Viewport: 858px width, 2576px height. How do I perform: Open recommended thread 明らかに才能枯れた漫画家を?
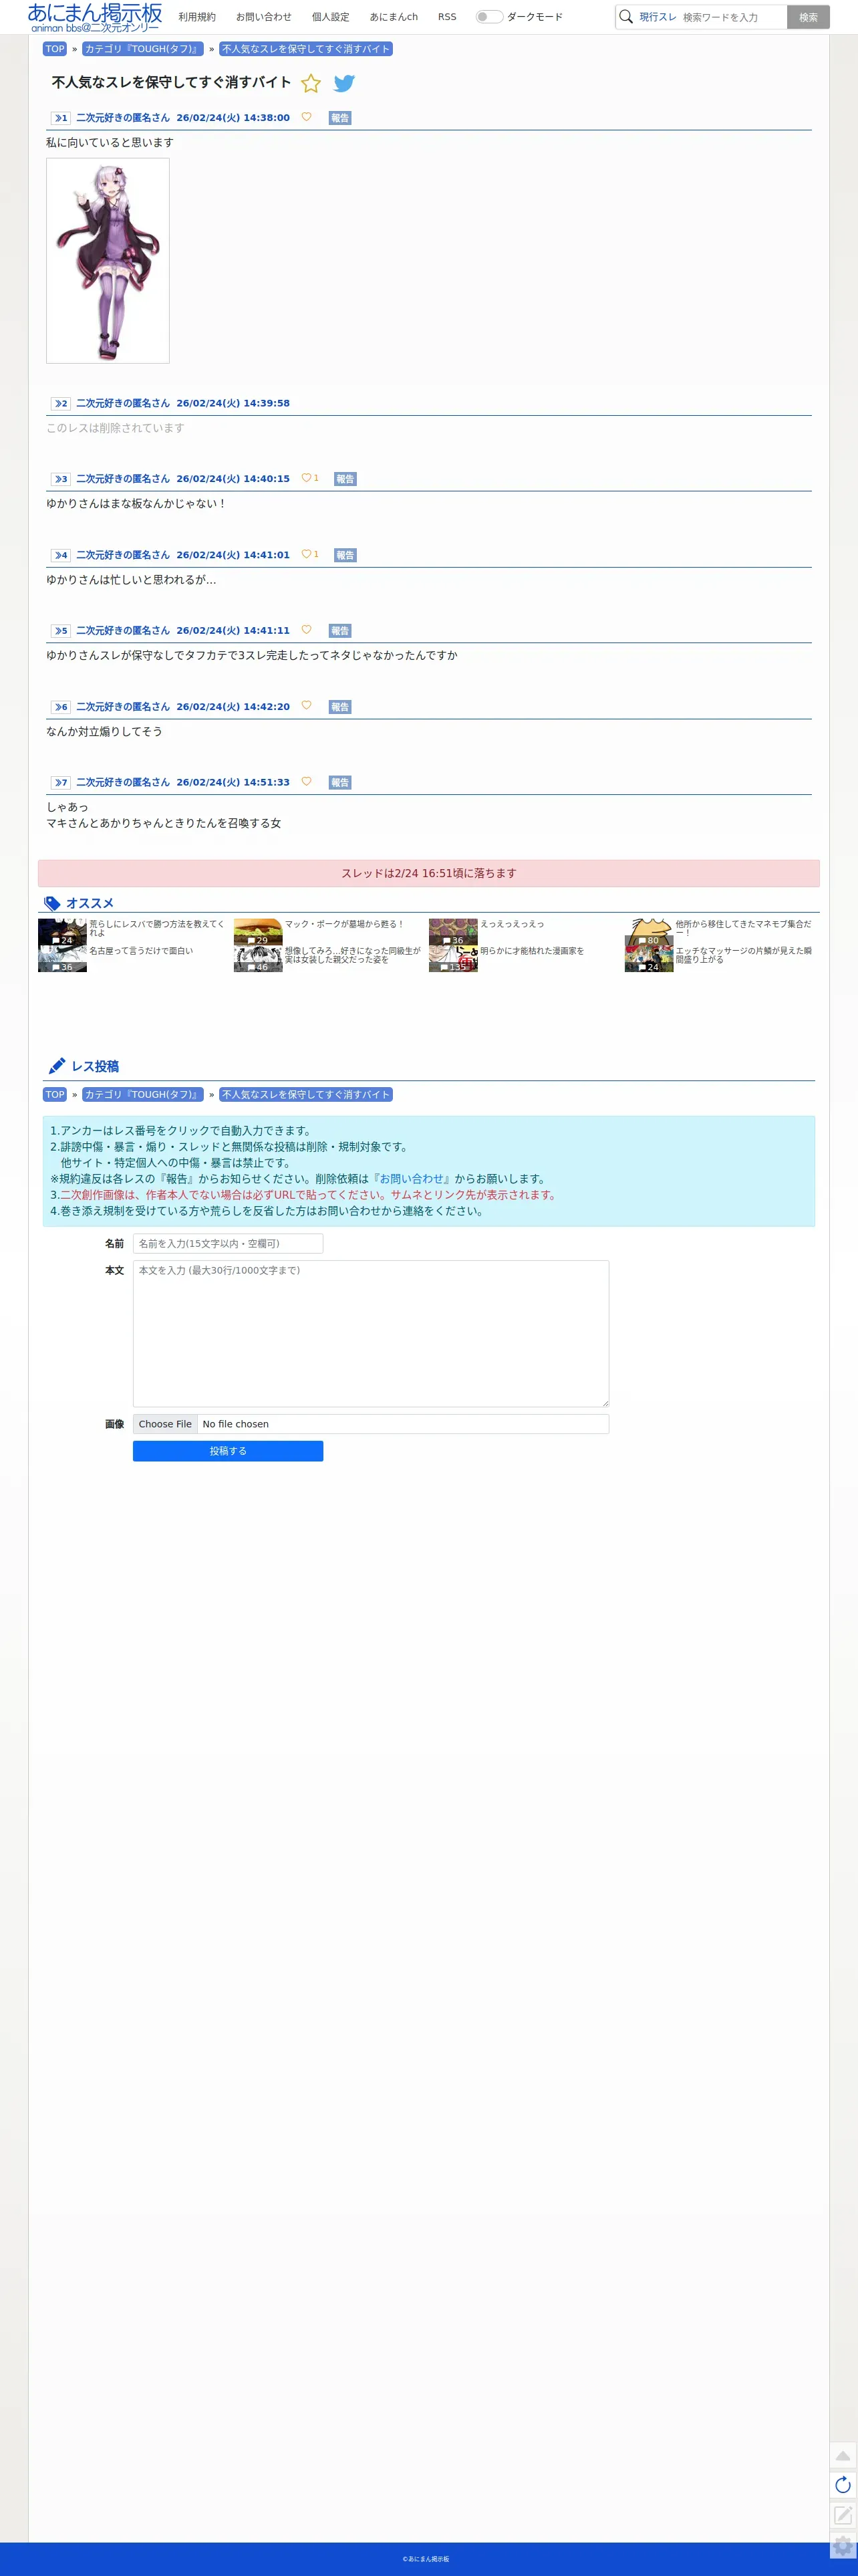click(x=532, y=951)
